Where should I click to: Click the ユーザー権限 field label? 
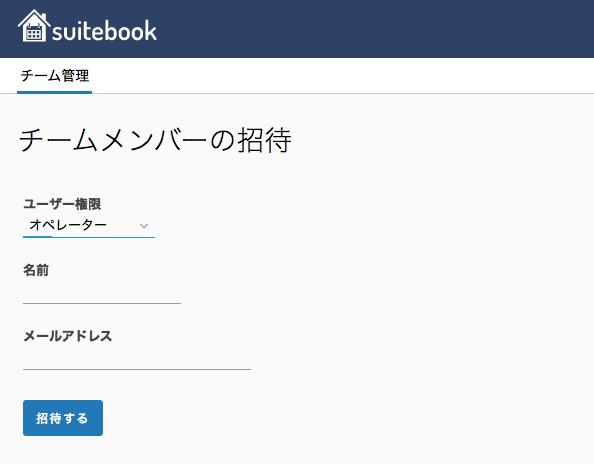coord(62,204)
